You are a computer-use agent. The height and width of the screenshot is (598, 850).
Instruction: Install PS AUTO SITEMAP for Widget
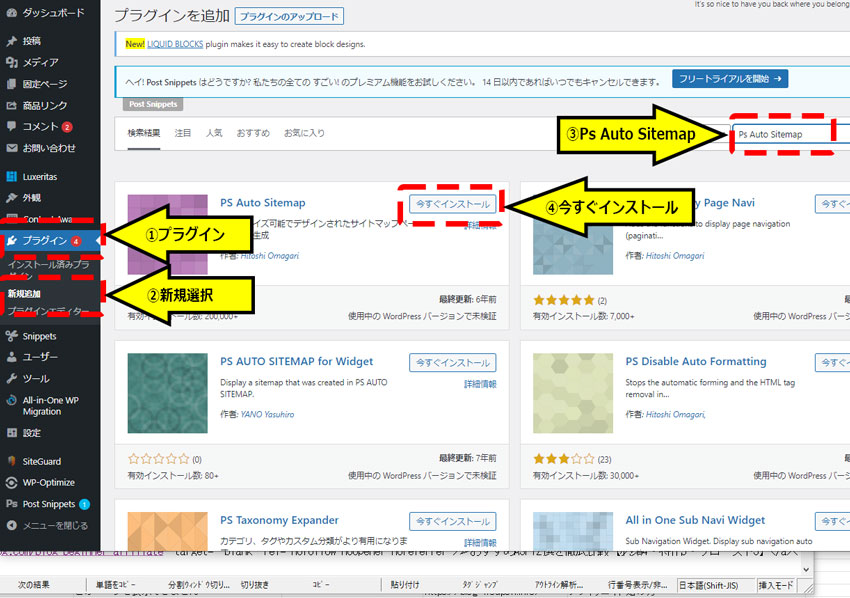(453, 363)
